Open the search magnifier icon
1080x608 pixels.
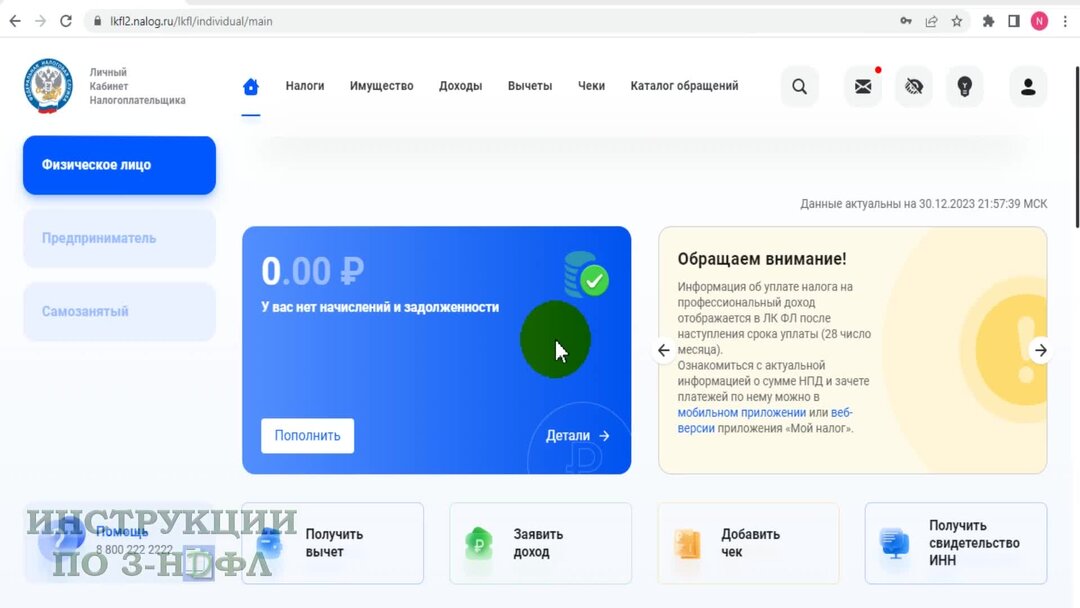(799, 87)
